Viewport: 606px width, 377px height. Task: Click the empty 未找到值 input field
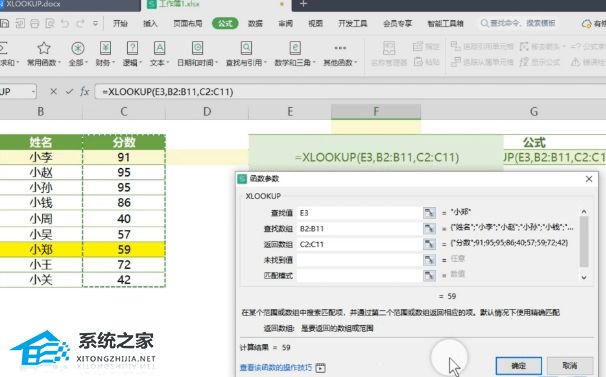coord(359,260)
